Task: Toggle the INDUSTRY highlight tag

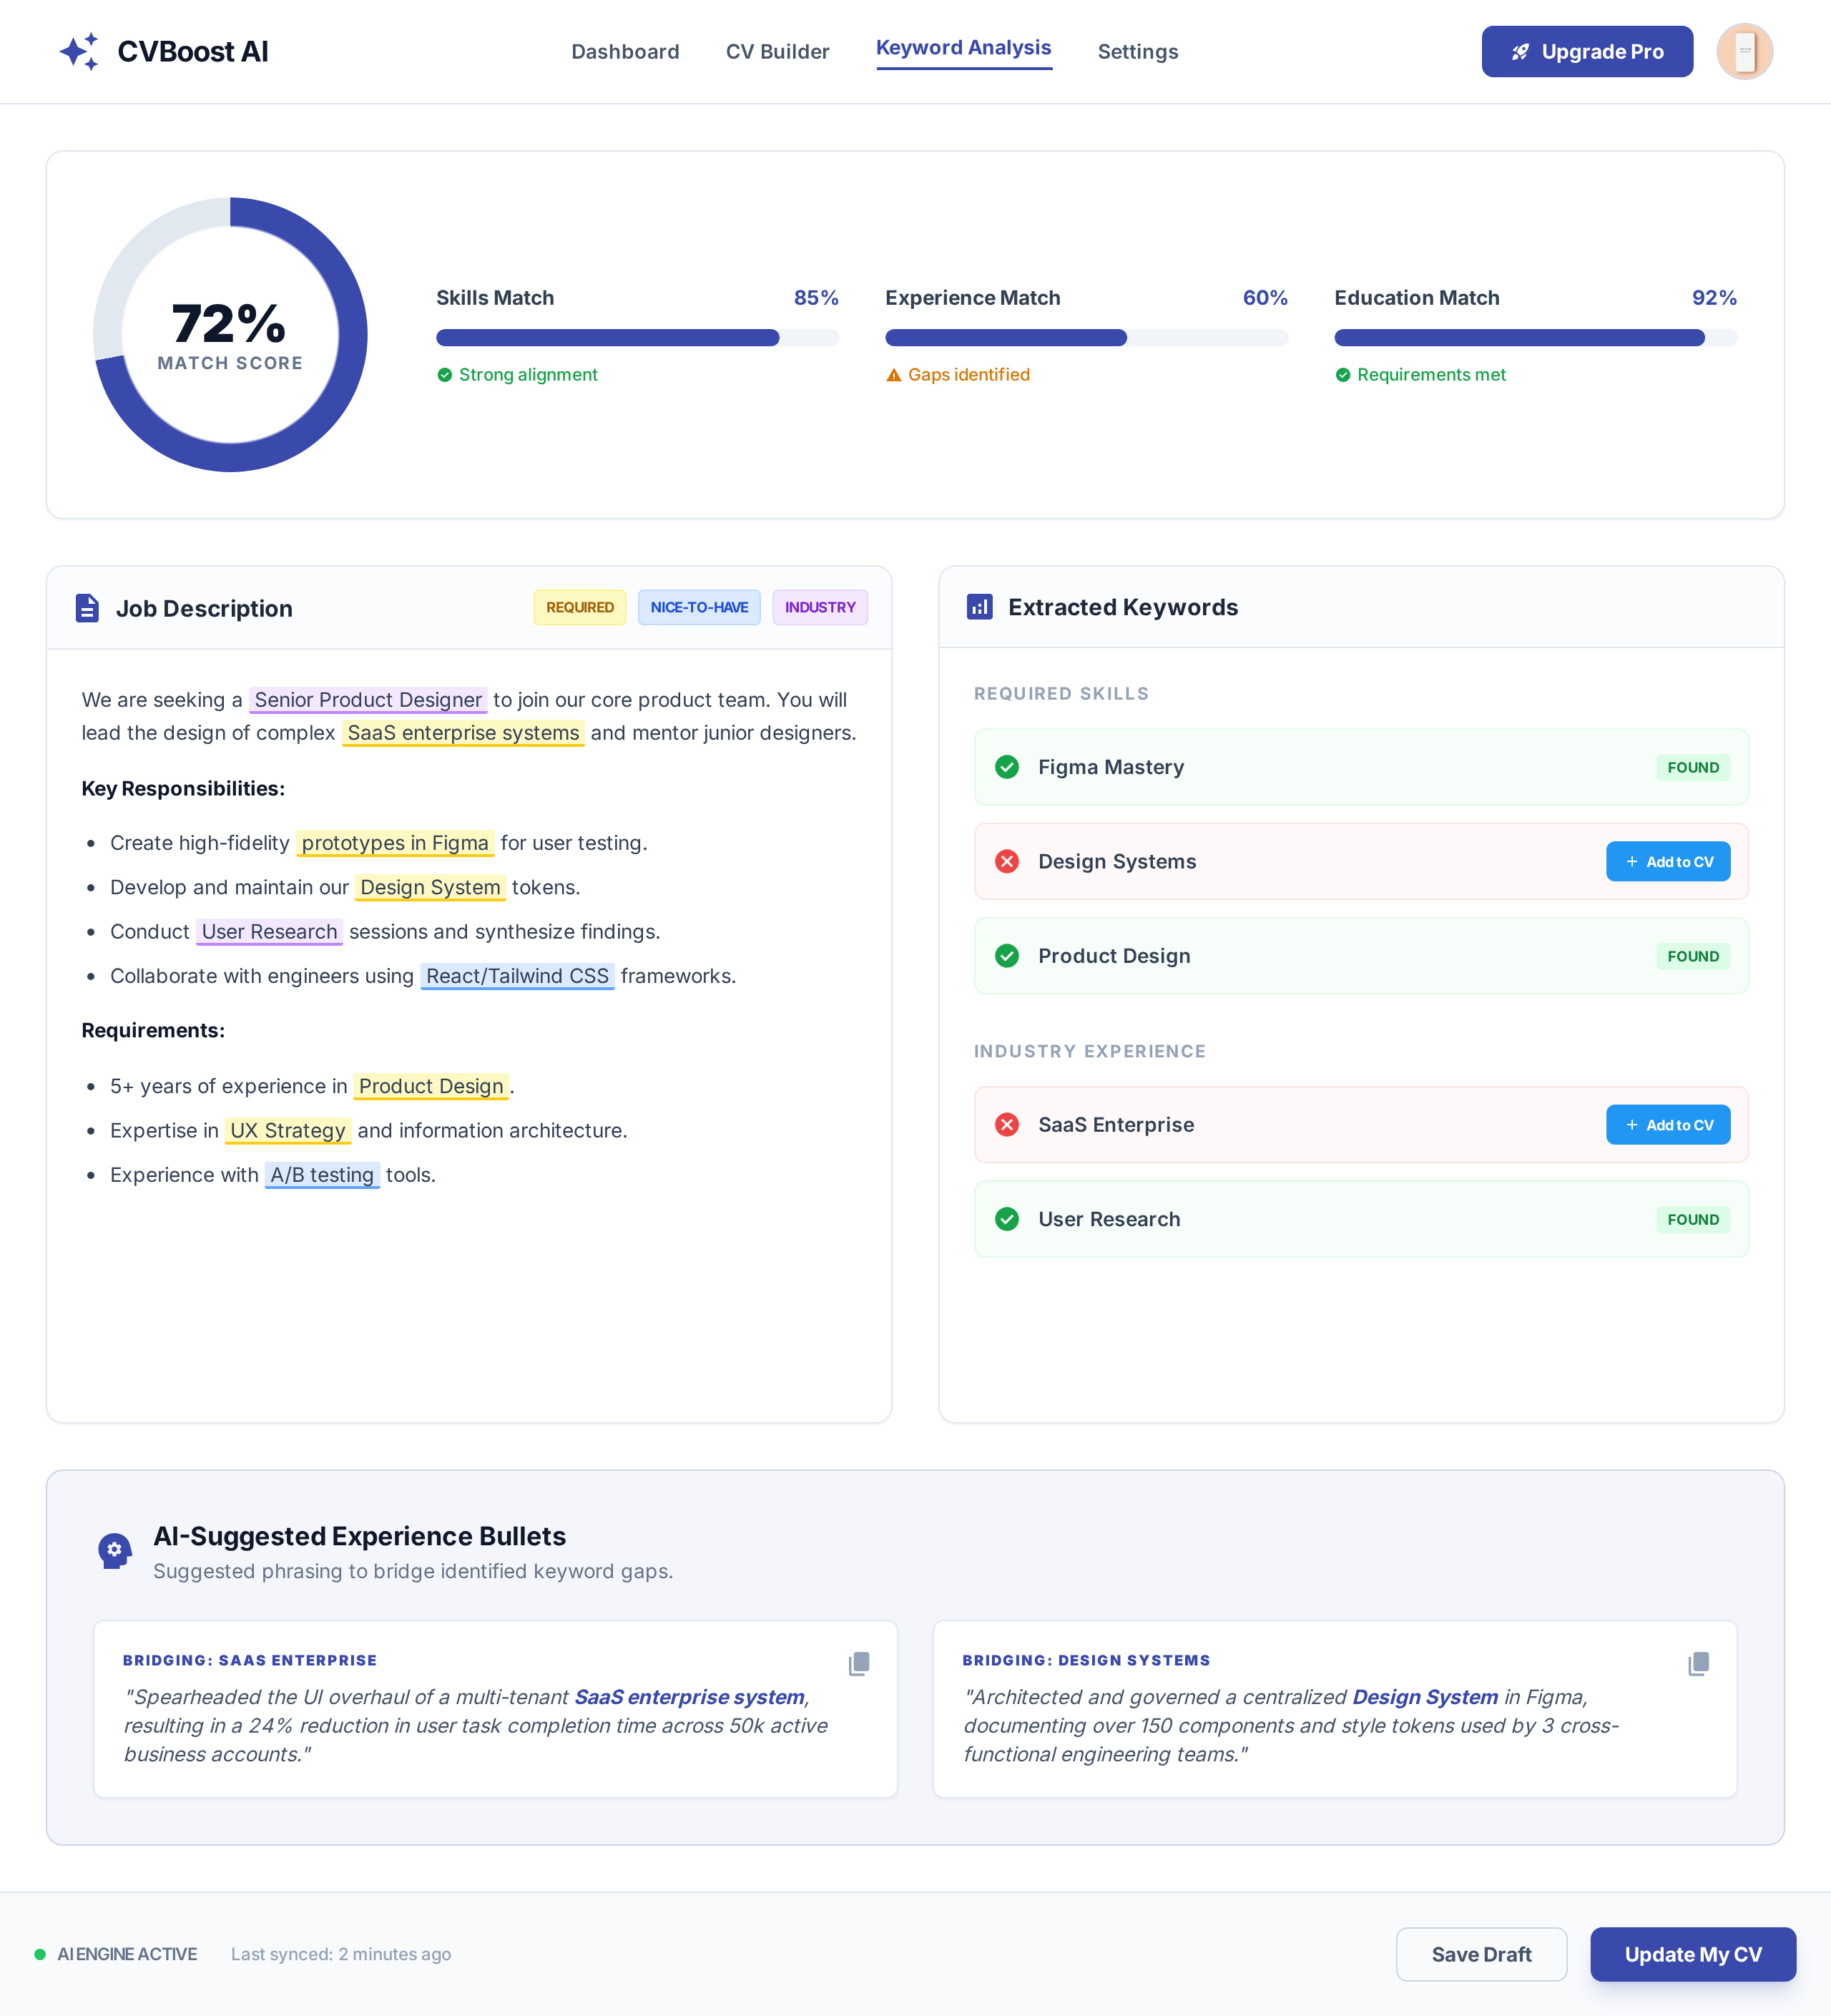Action: tap(819, 607)
